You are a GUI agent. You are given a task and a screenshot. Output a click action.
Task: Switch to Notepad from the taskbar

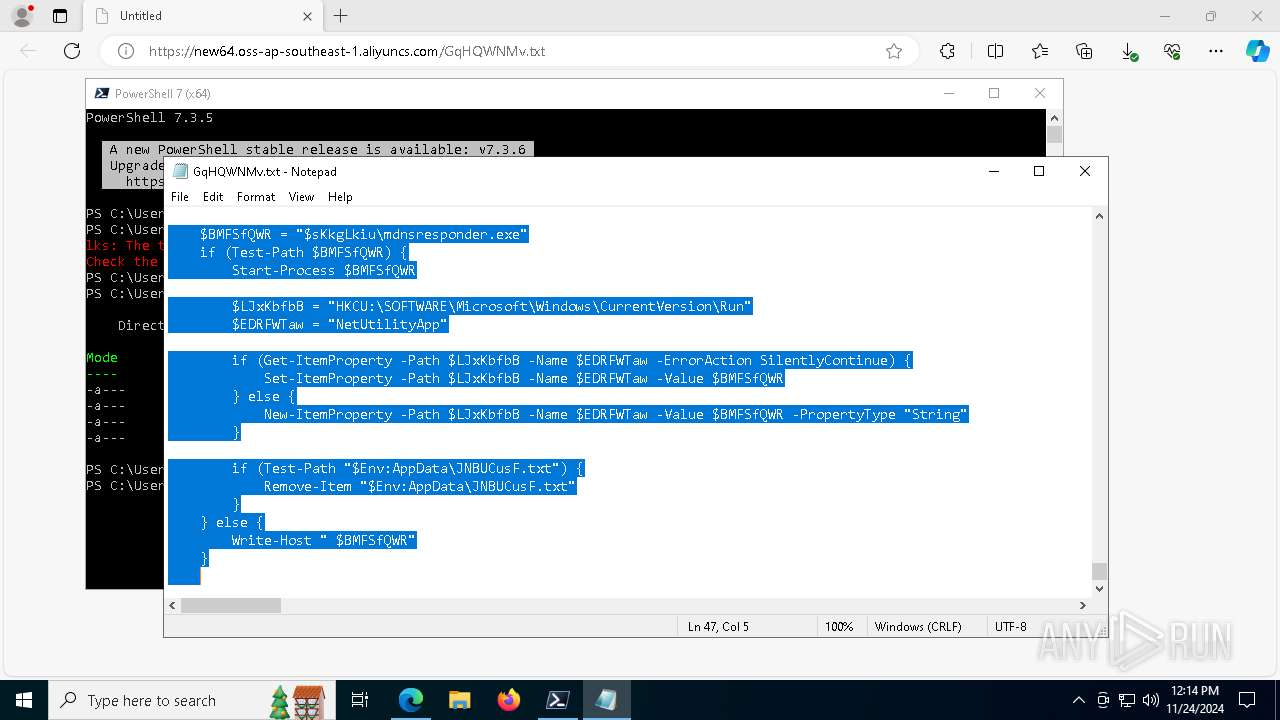(x=606, y=700)
